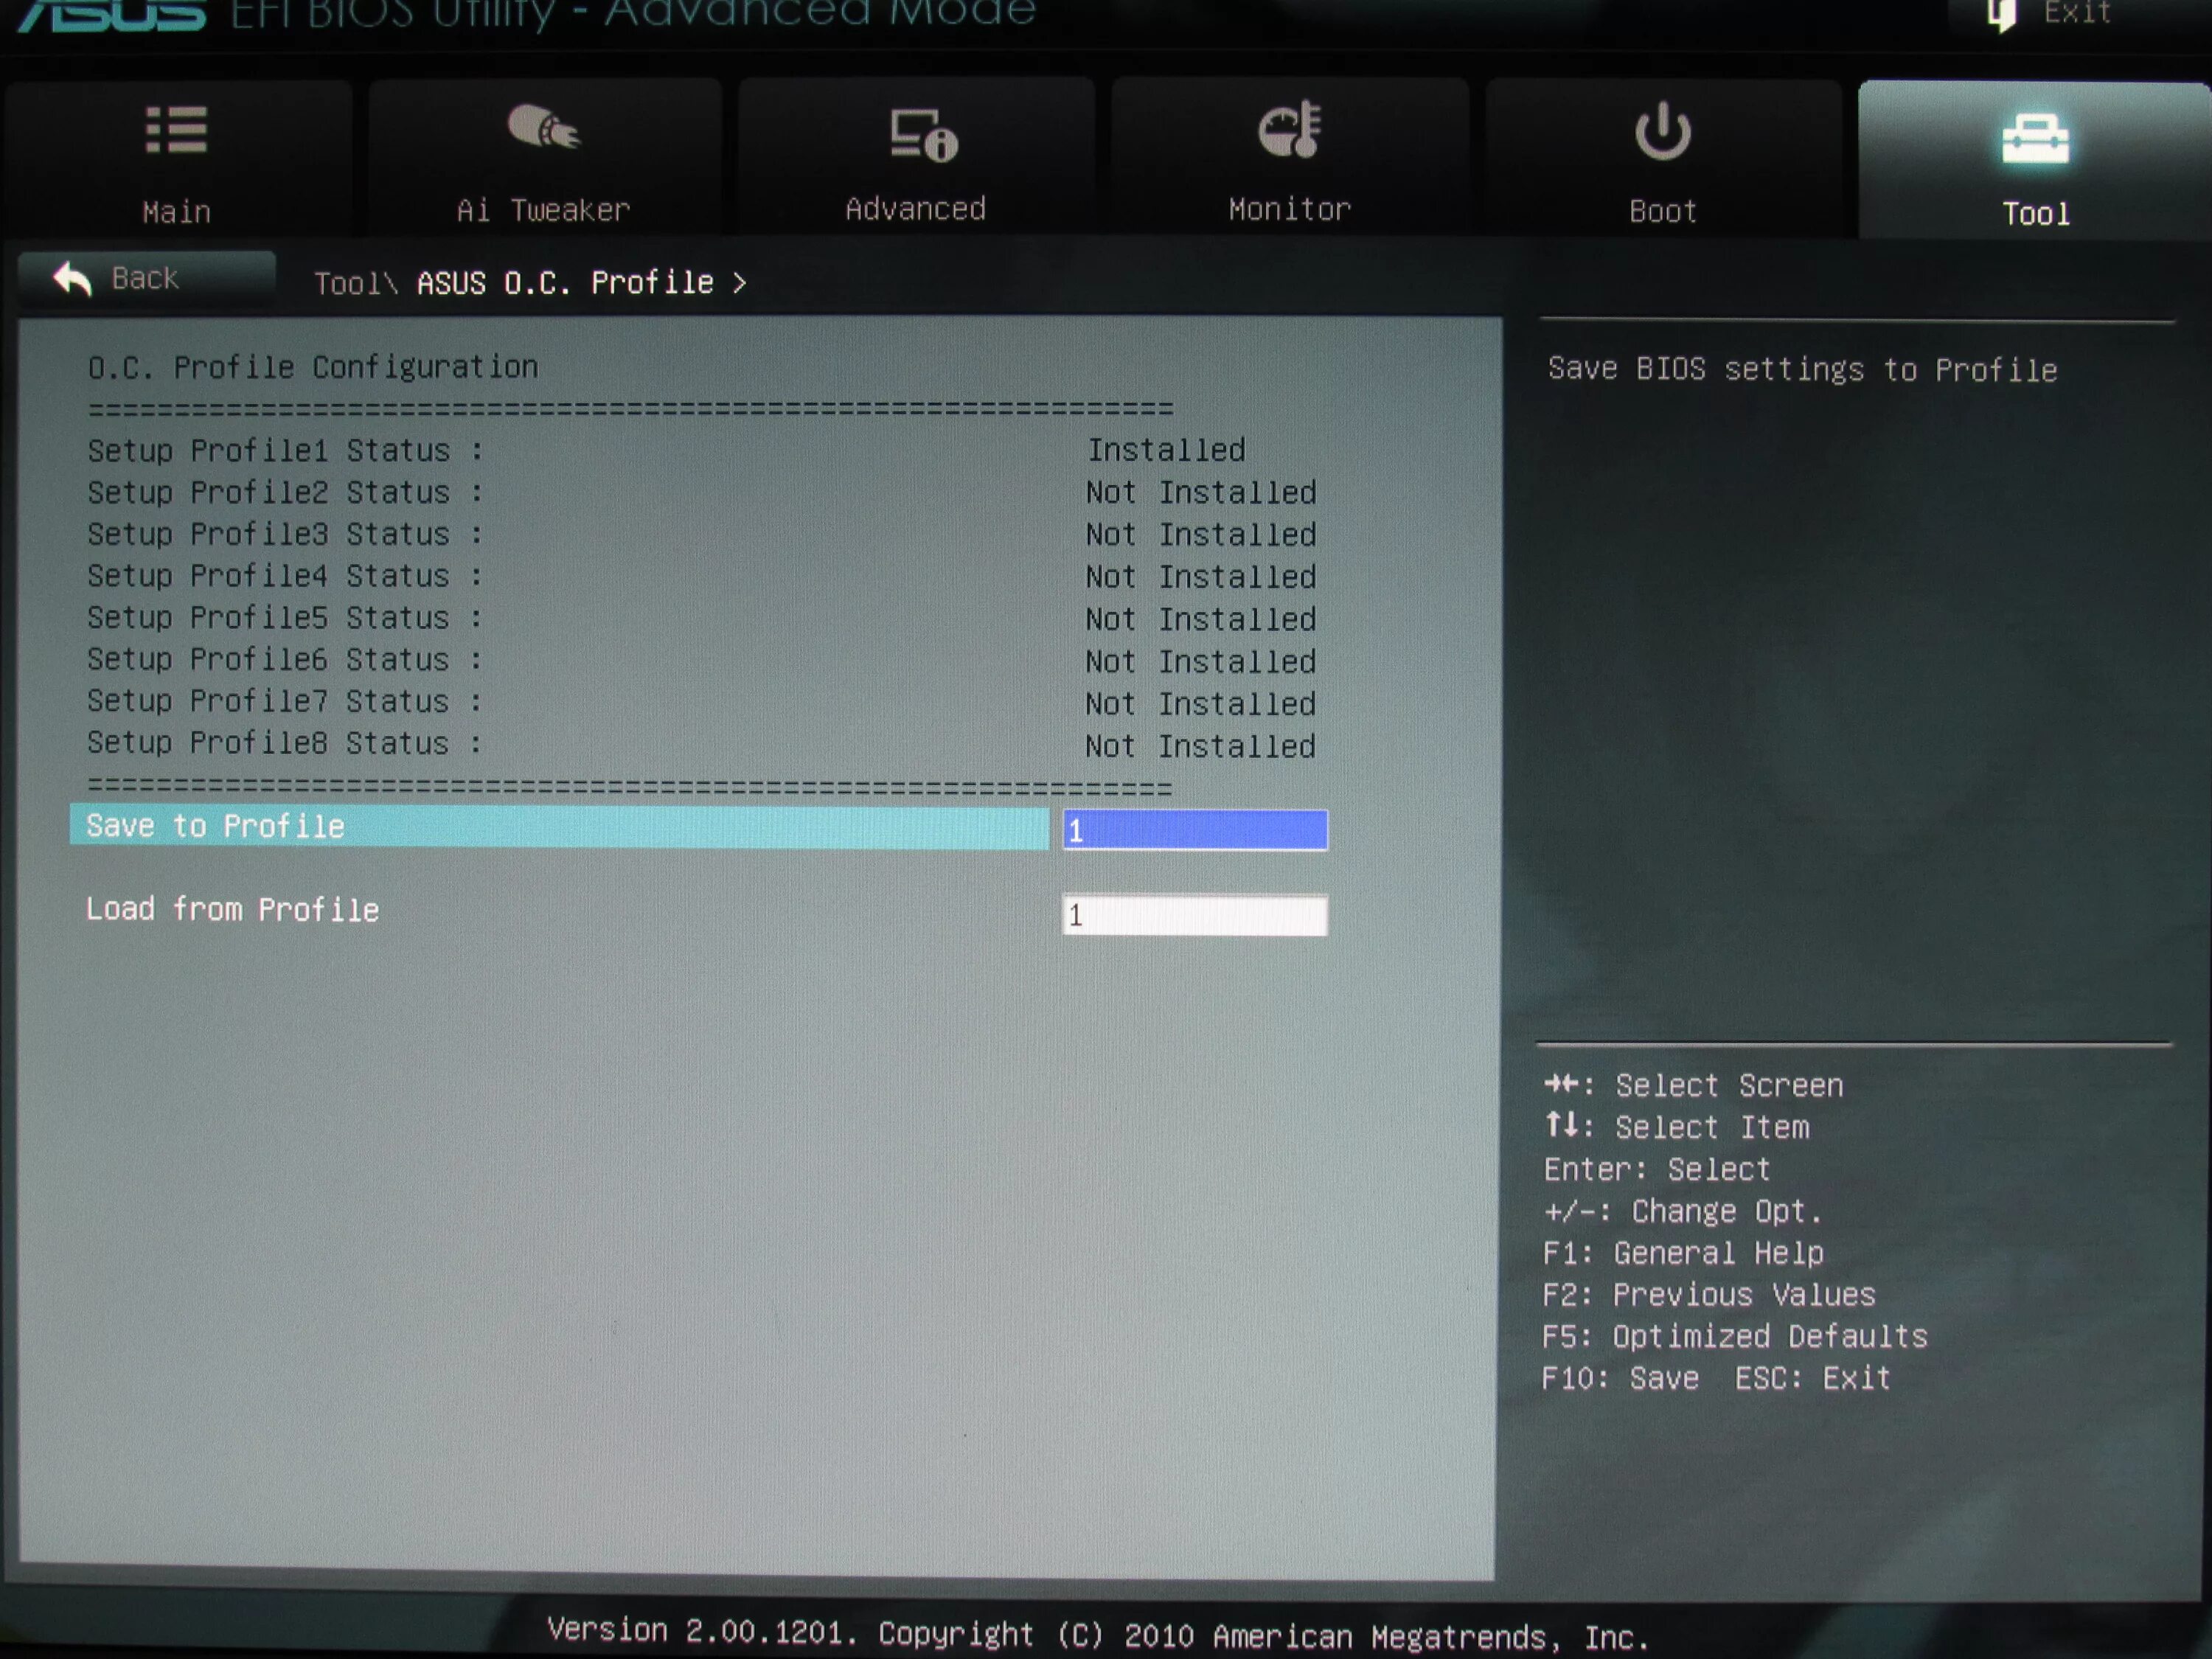Click Save BIOS settings to Profile help text
2212x1659 pixels.
coord(1802,369)
